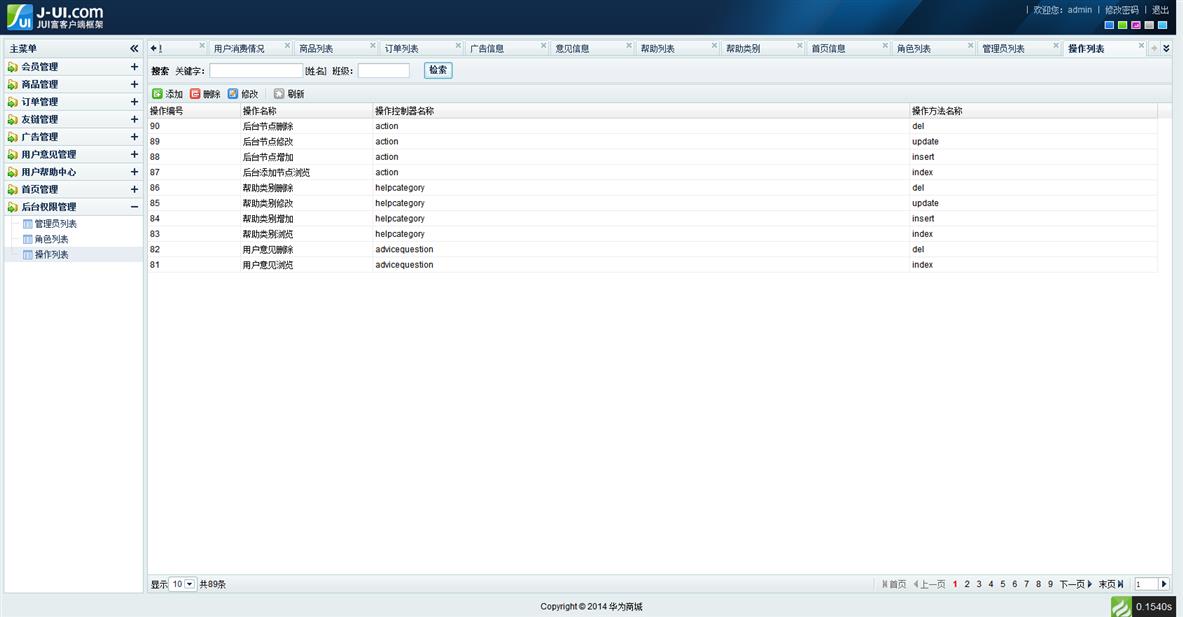
Task: Select the row named 帮助类别修改
Action: [x=653, y=203]
